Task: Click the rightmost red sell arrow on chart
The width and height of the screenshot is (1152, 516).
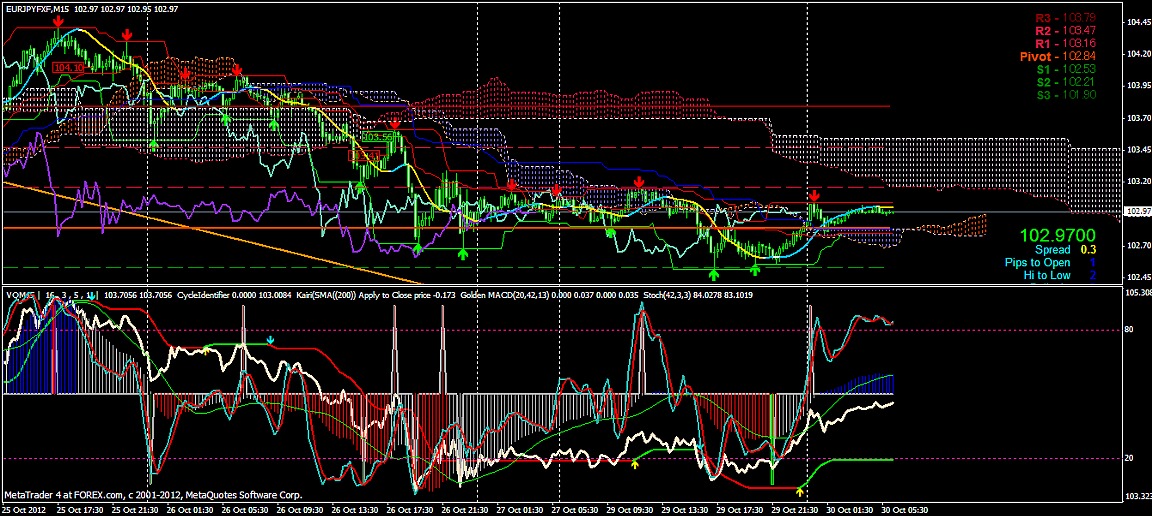Action: pos(814,195)
